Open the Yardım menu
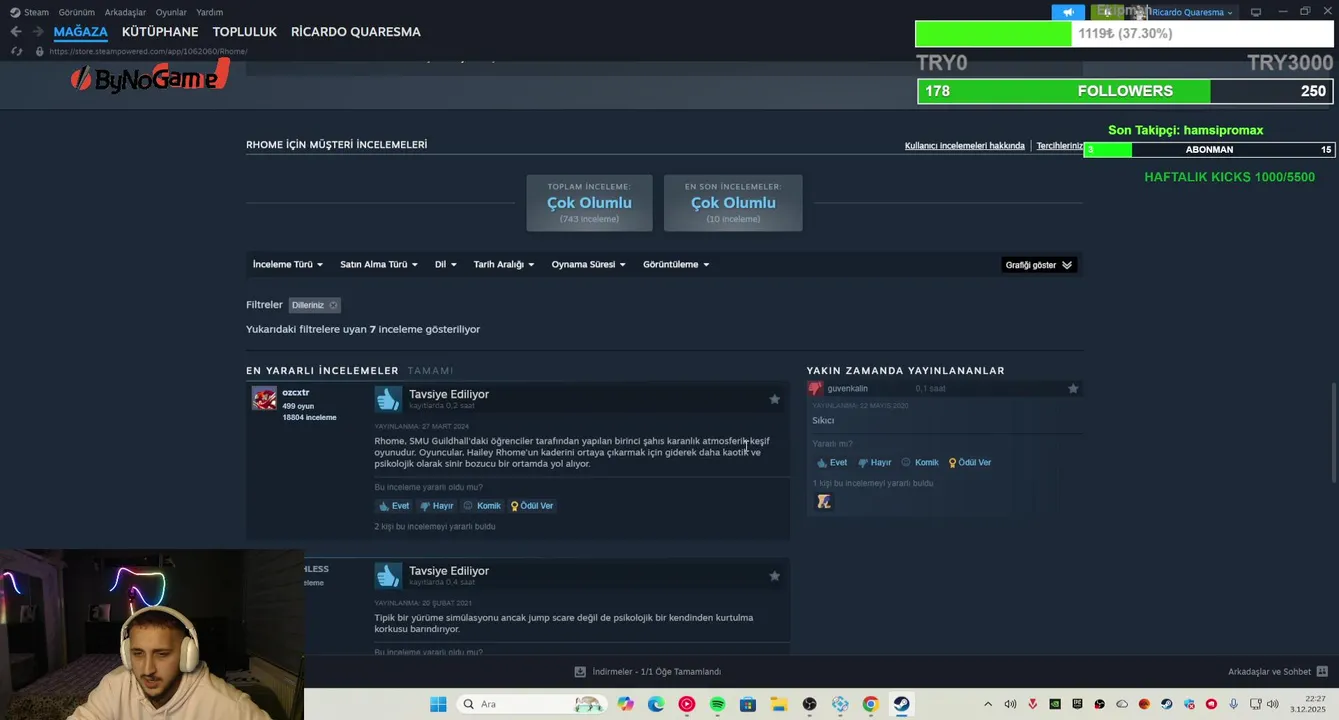This screenshot has height=720, width=1339. coord(210,12)
